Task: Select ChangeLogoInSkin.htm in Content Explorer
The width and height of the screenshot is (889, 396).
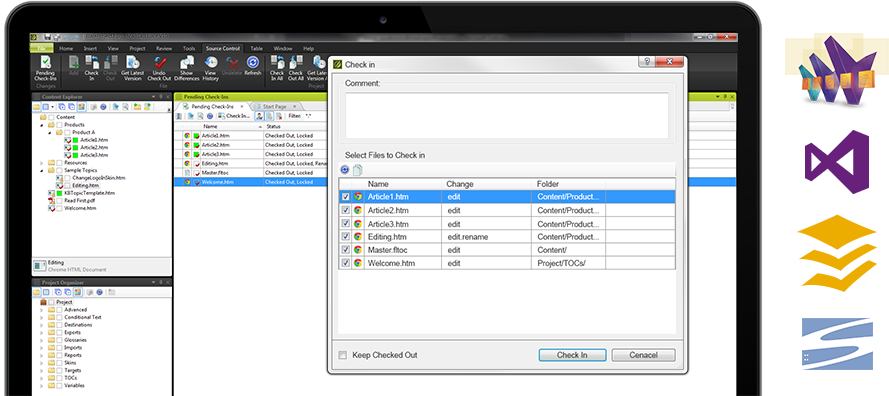Action: coord(99,178)
